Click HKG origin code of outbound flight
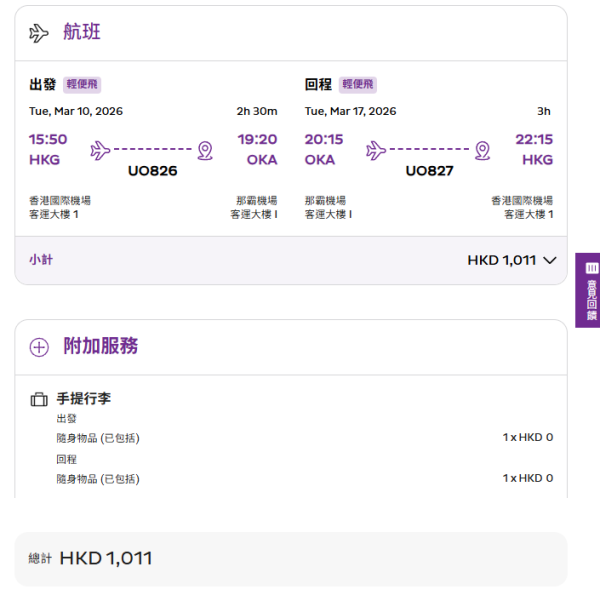This screenshot has height=601, width=600. (x=44, y=159)
